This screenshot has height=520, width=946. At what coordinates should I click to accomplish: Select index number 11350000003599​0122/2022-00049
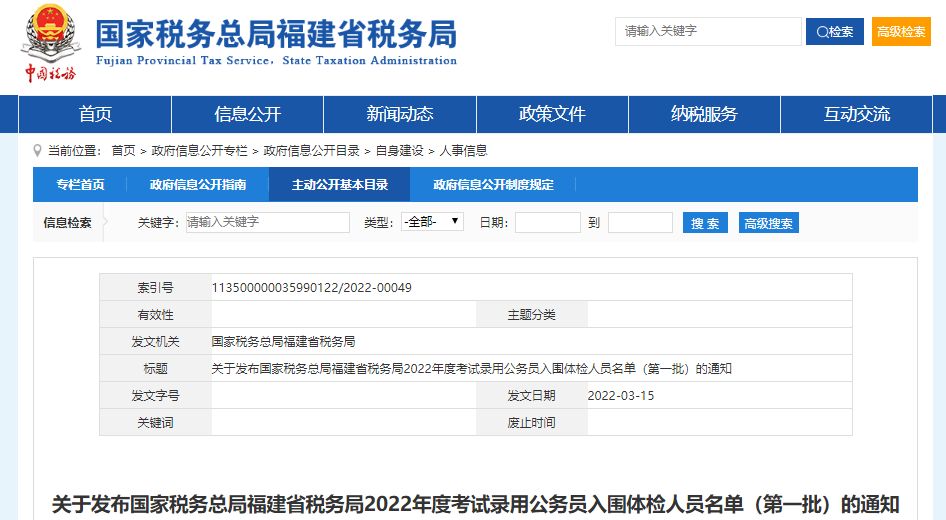click(x=311, y=288)
